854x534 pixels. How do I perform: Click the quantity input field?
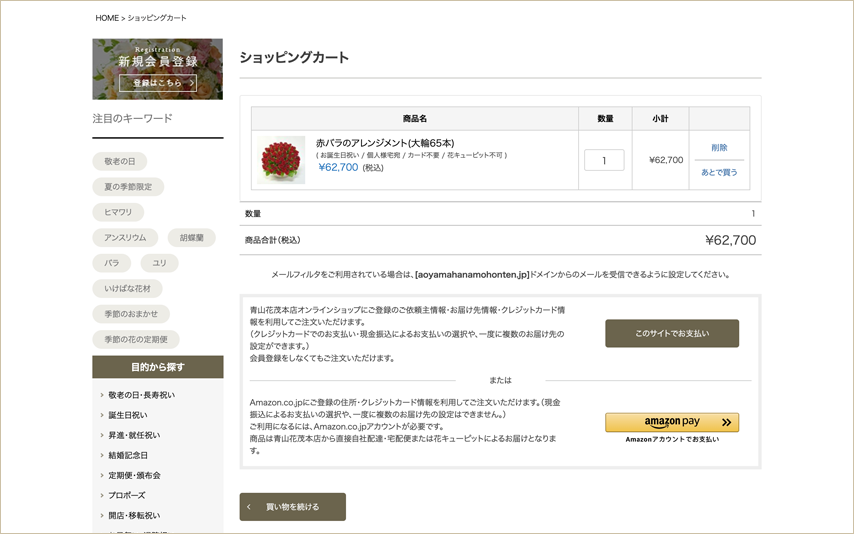pyautogui.click(x=604, y=160)
